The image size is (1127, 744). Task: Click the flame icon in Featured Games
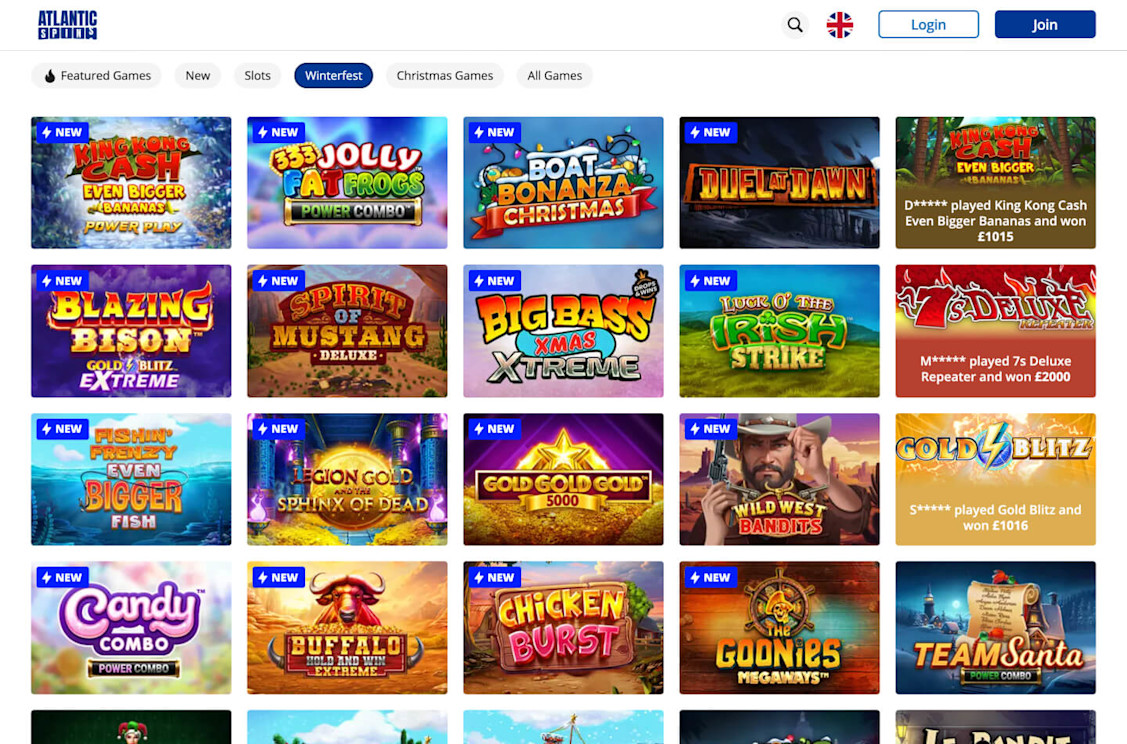(x=50, y=75)
